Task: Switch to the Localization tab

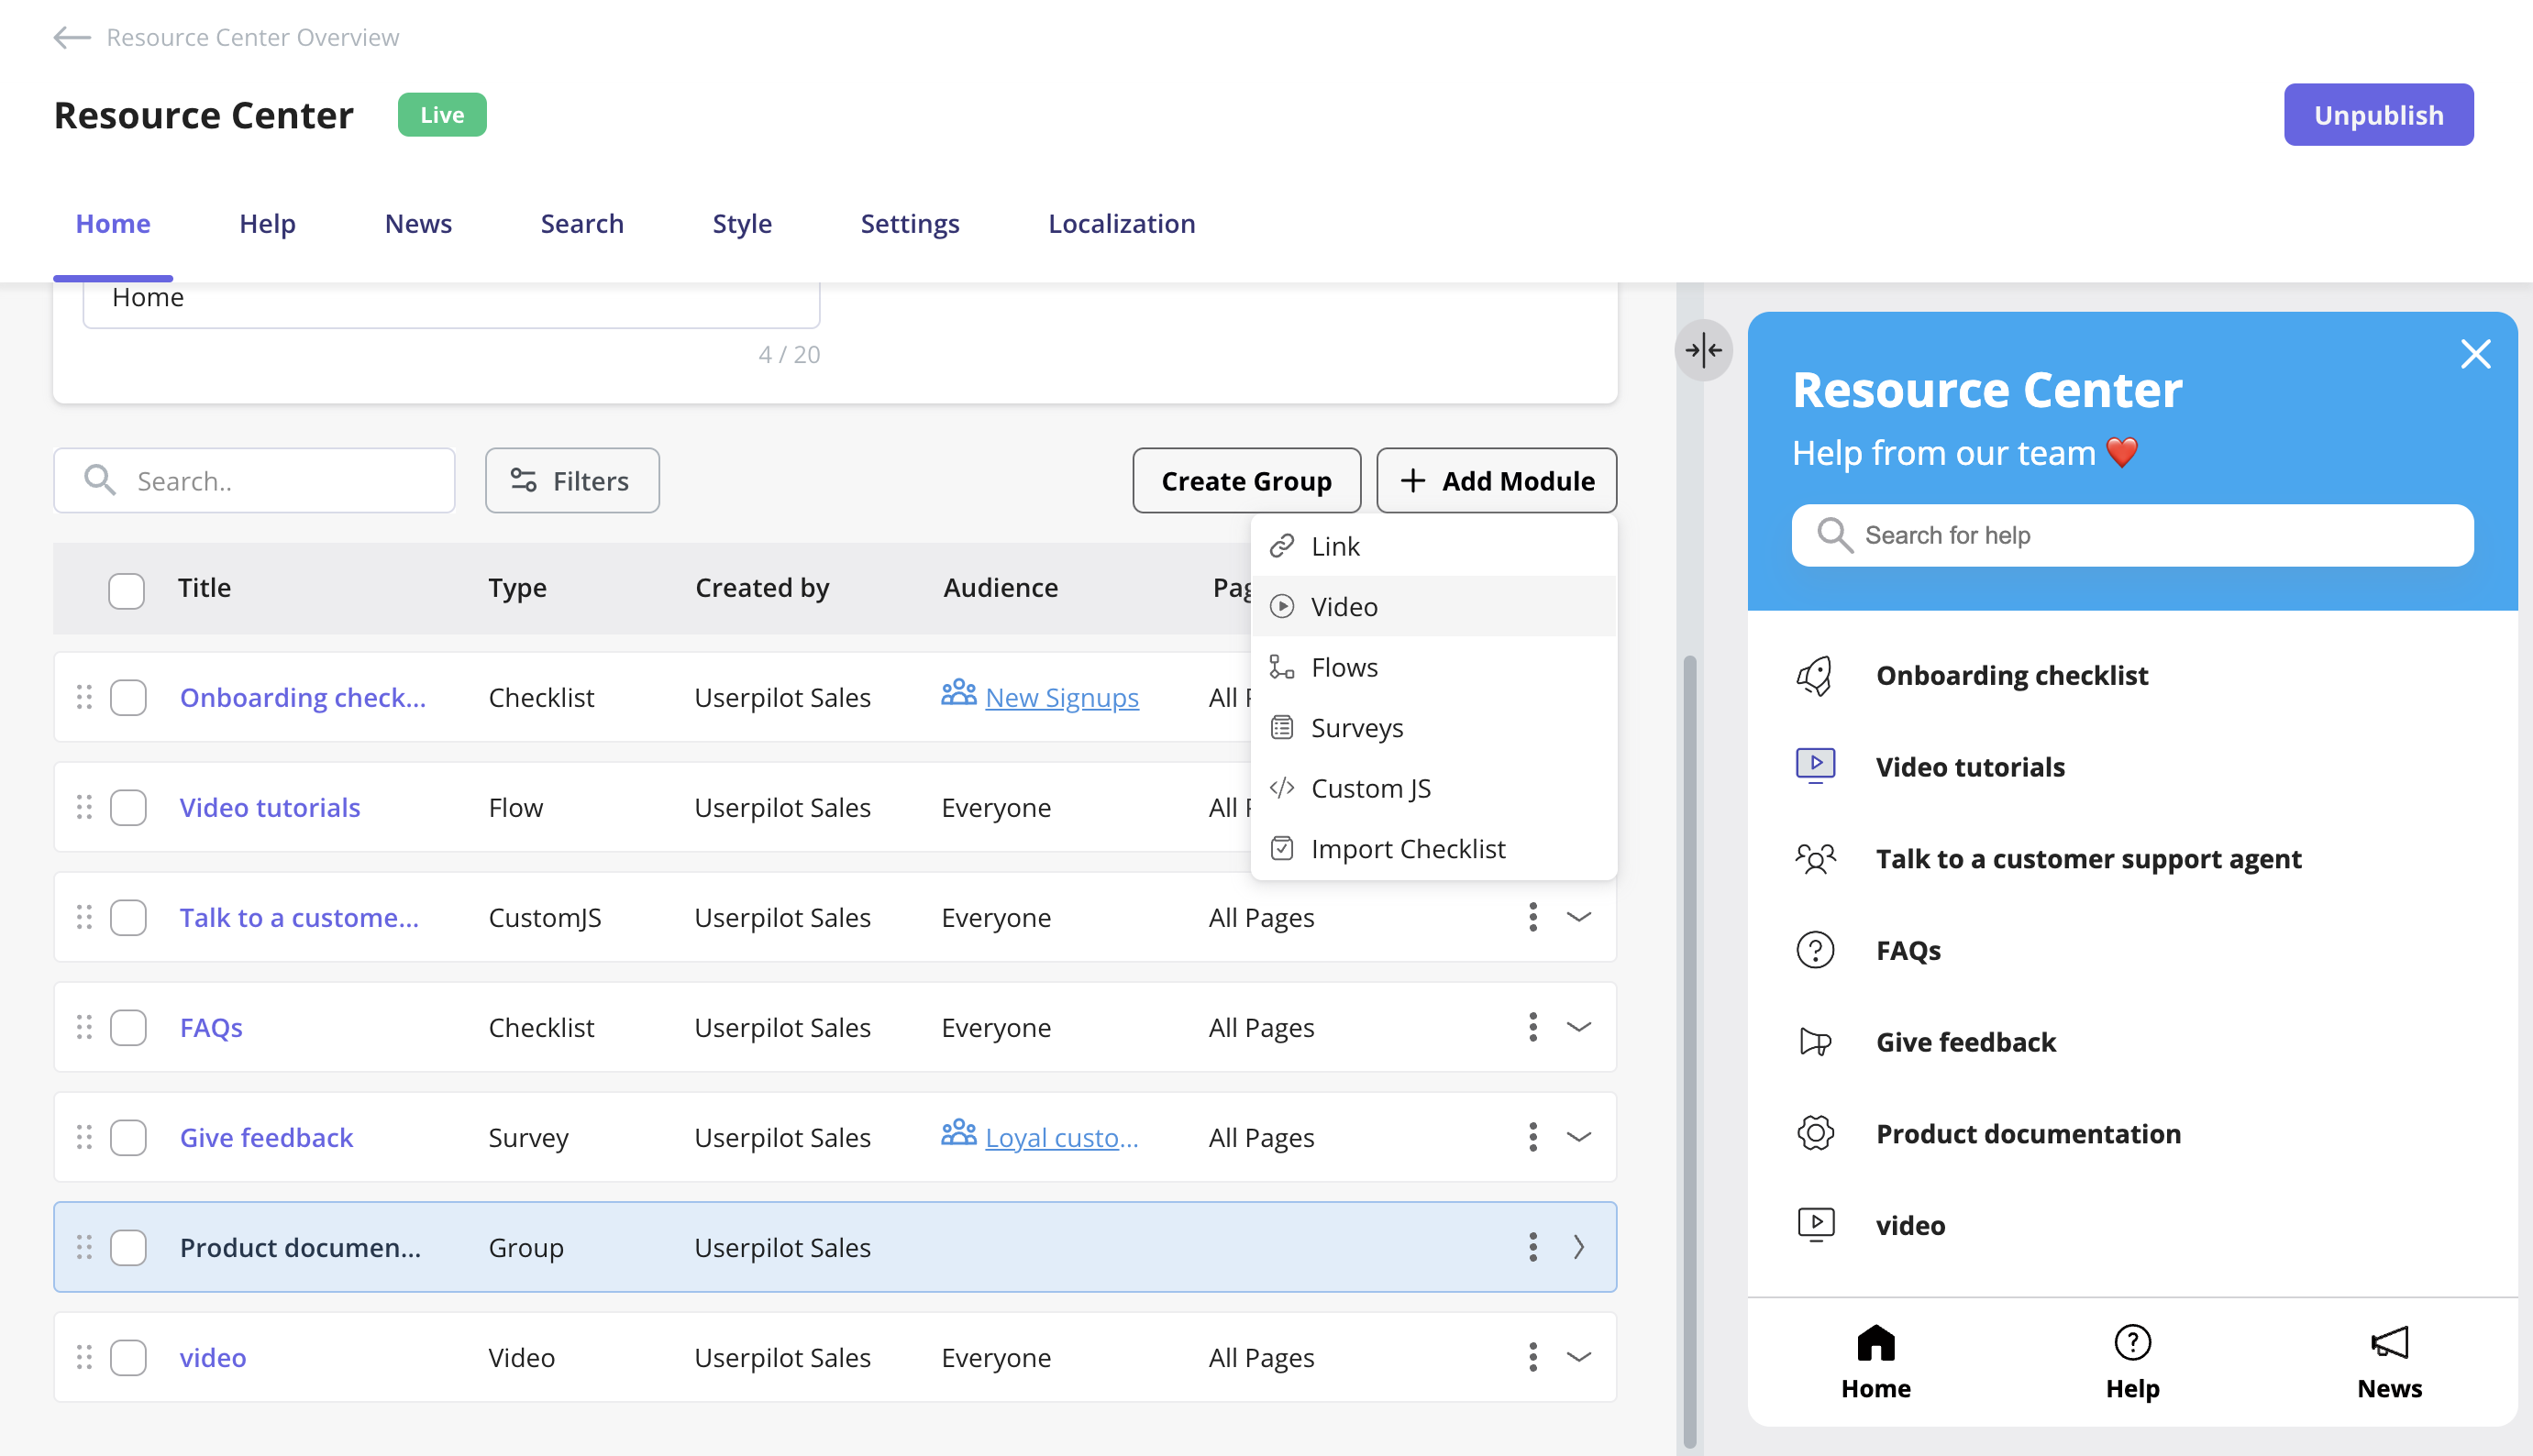Action: pos(1121,224)
